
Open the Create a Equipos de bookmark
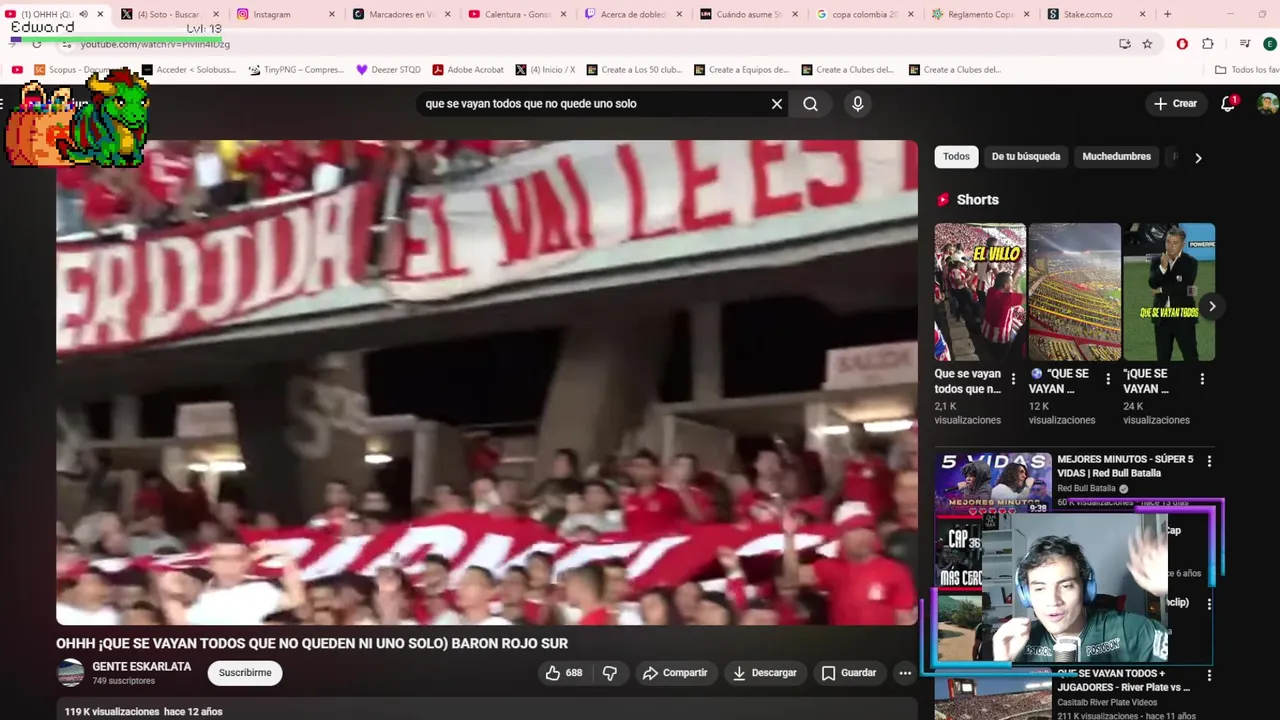(742, 70)
